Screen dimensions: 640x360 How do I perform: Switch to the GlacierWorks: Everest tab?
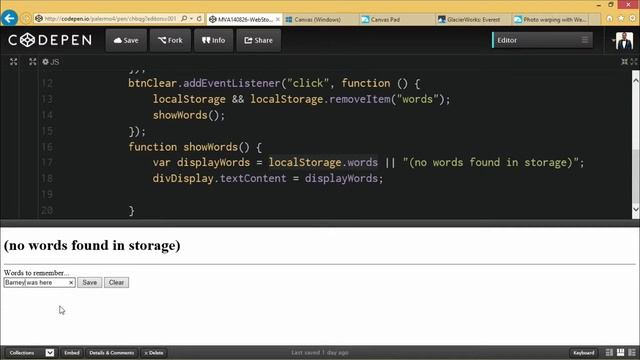click(473, 19)
